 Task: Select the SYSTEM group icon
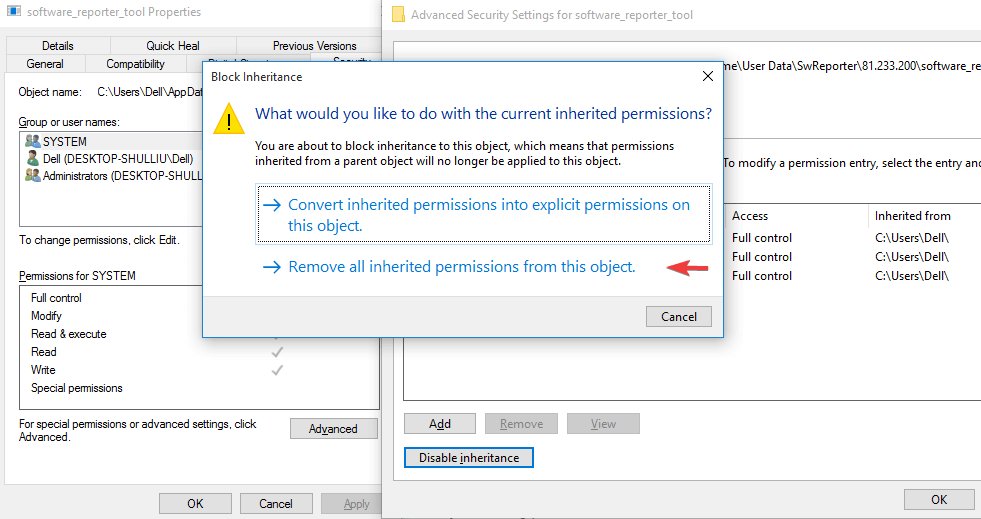coord(33,141)
